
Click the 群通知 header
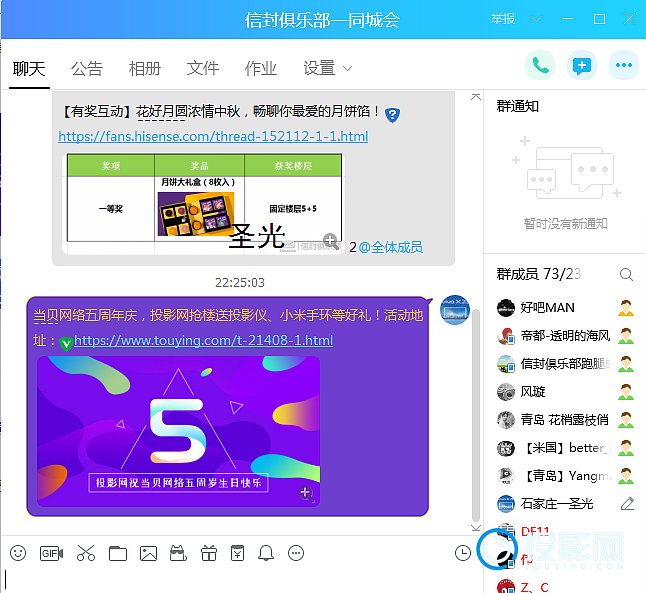tap(518, 106)
